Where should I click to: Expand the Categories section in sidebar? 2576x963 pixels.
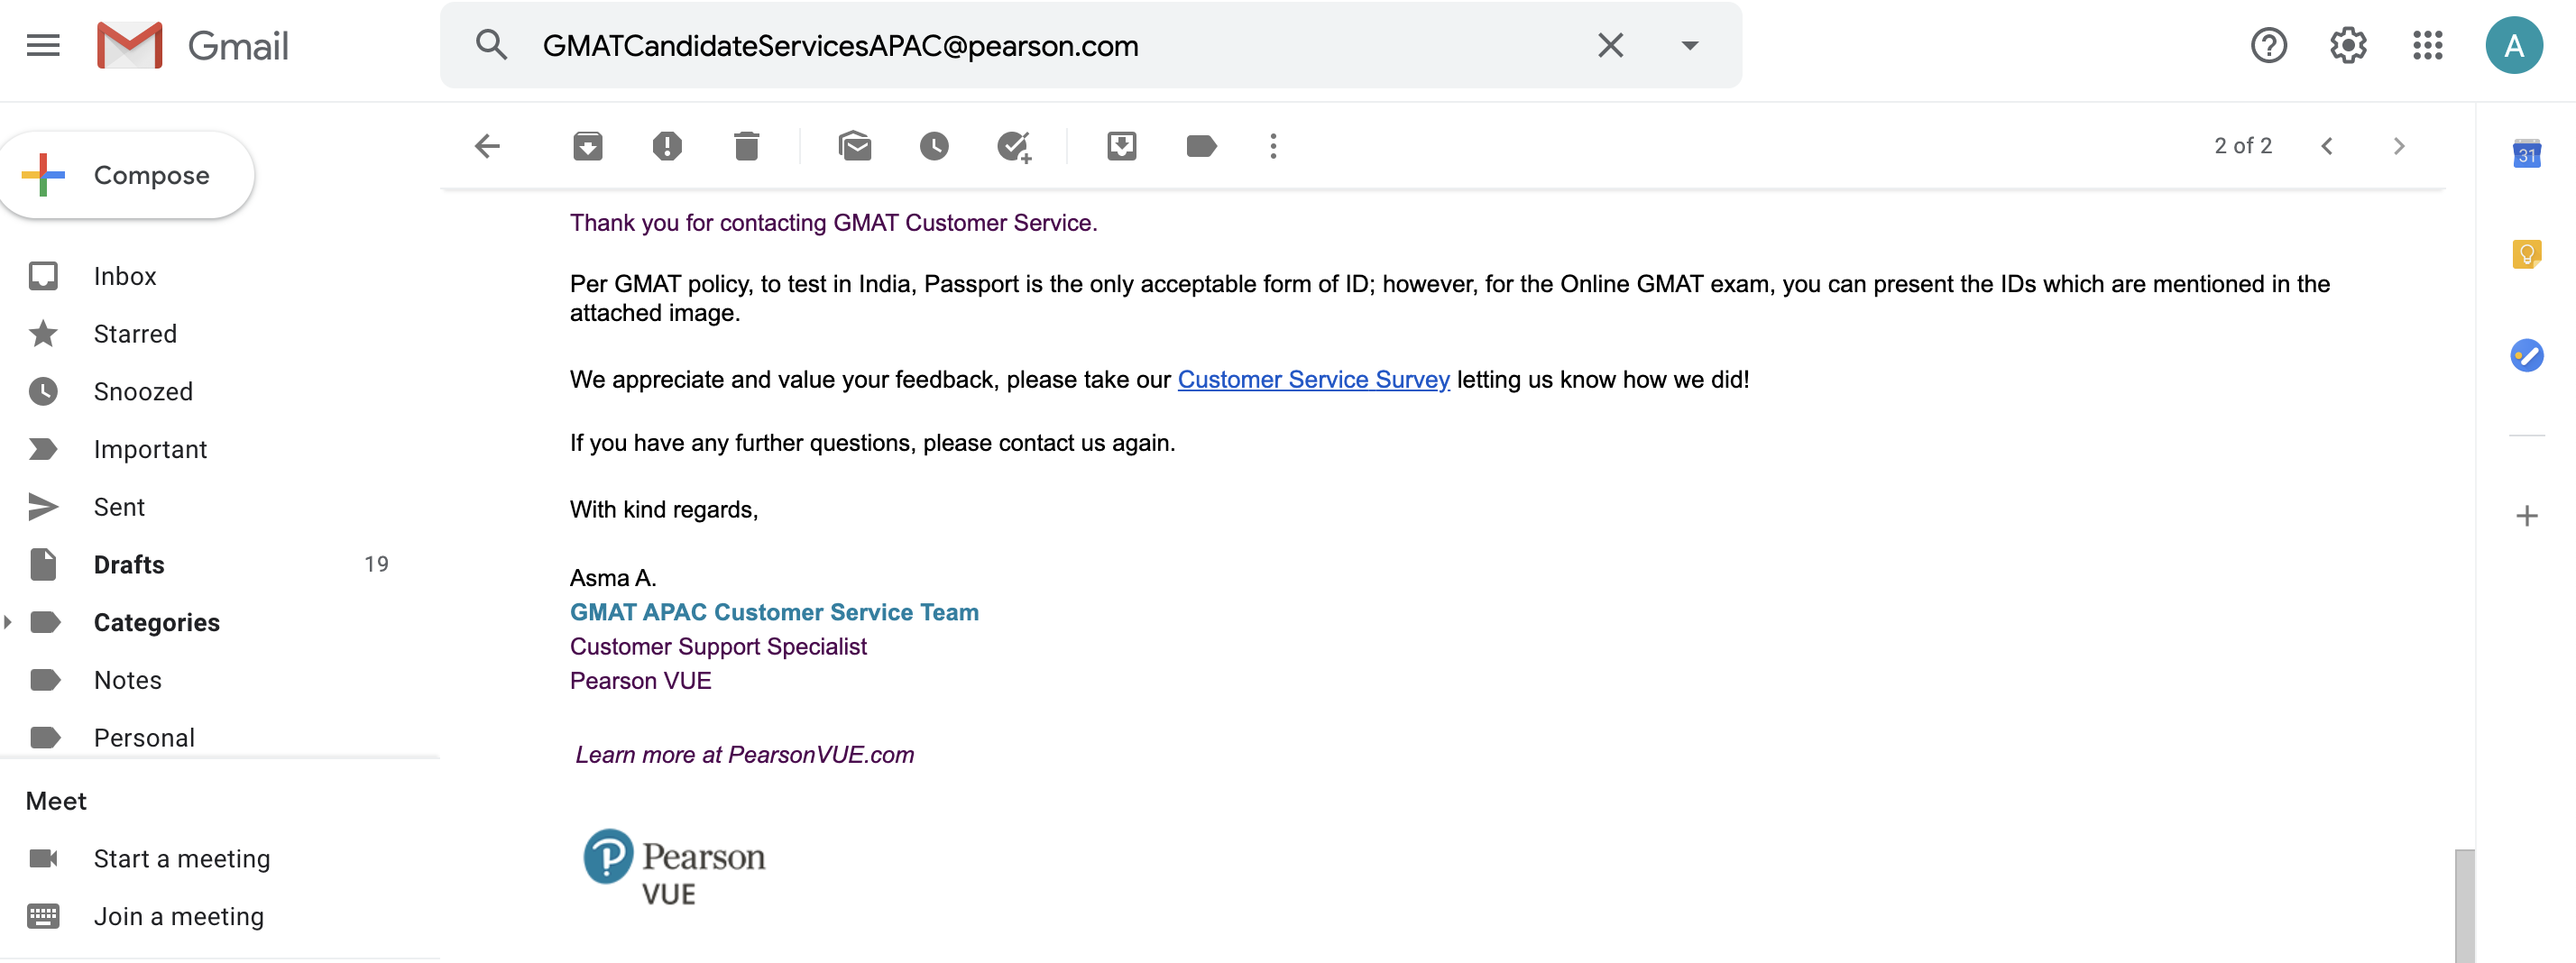(10, 622)
